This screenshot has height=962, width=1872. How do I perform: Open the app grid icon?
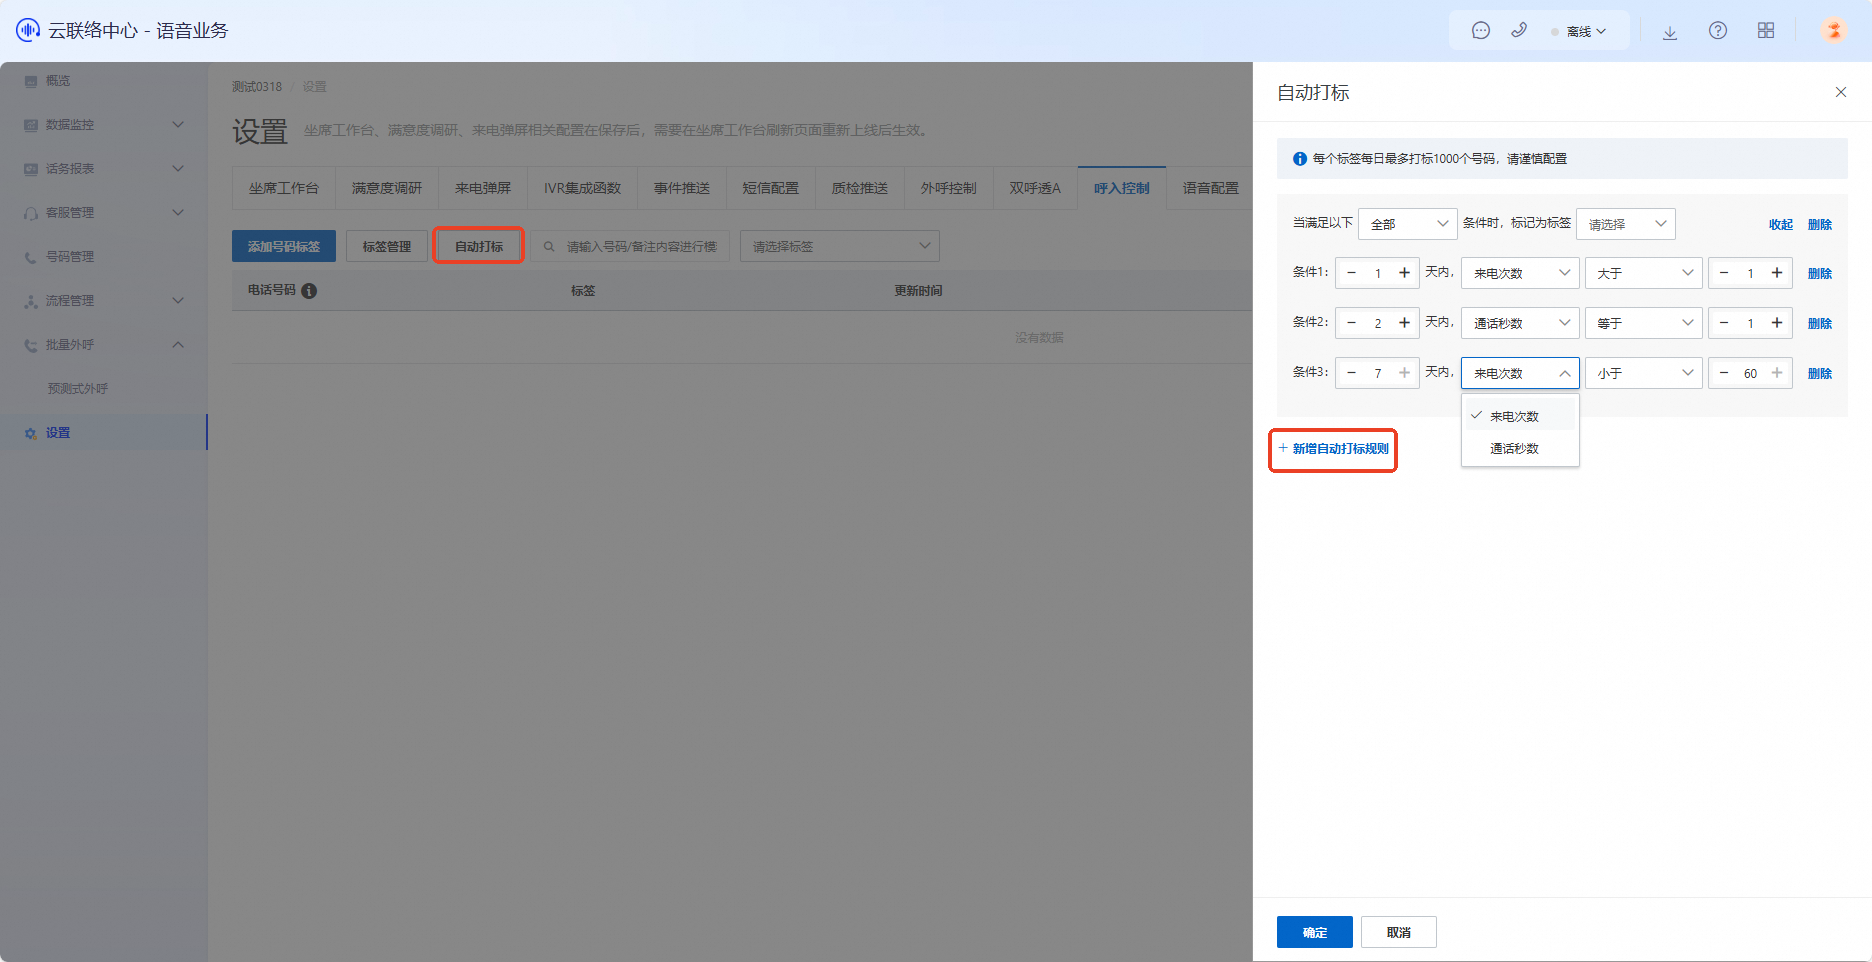tap(1766, 31)
